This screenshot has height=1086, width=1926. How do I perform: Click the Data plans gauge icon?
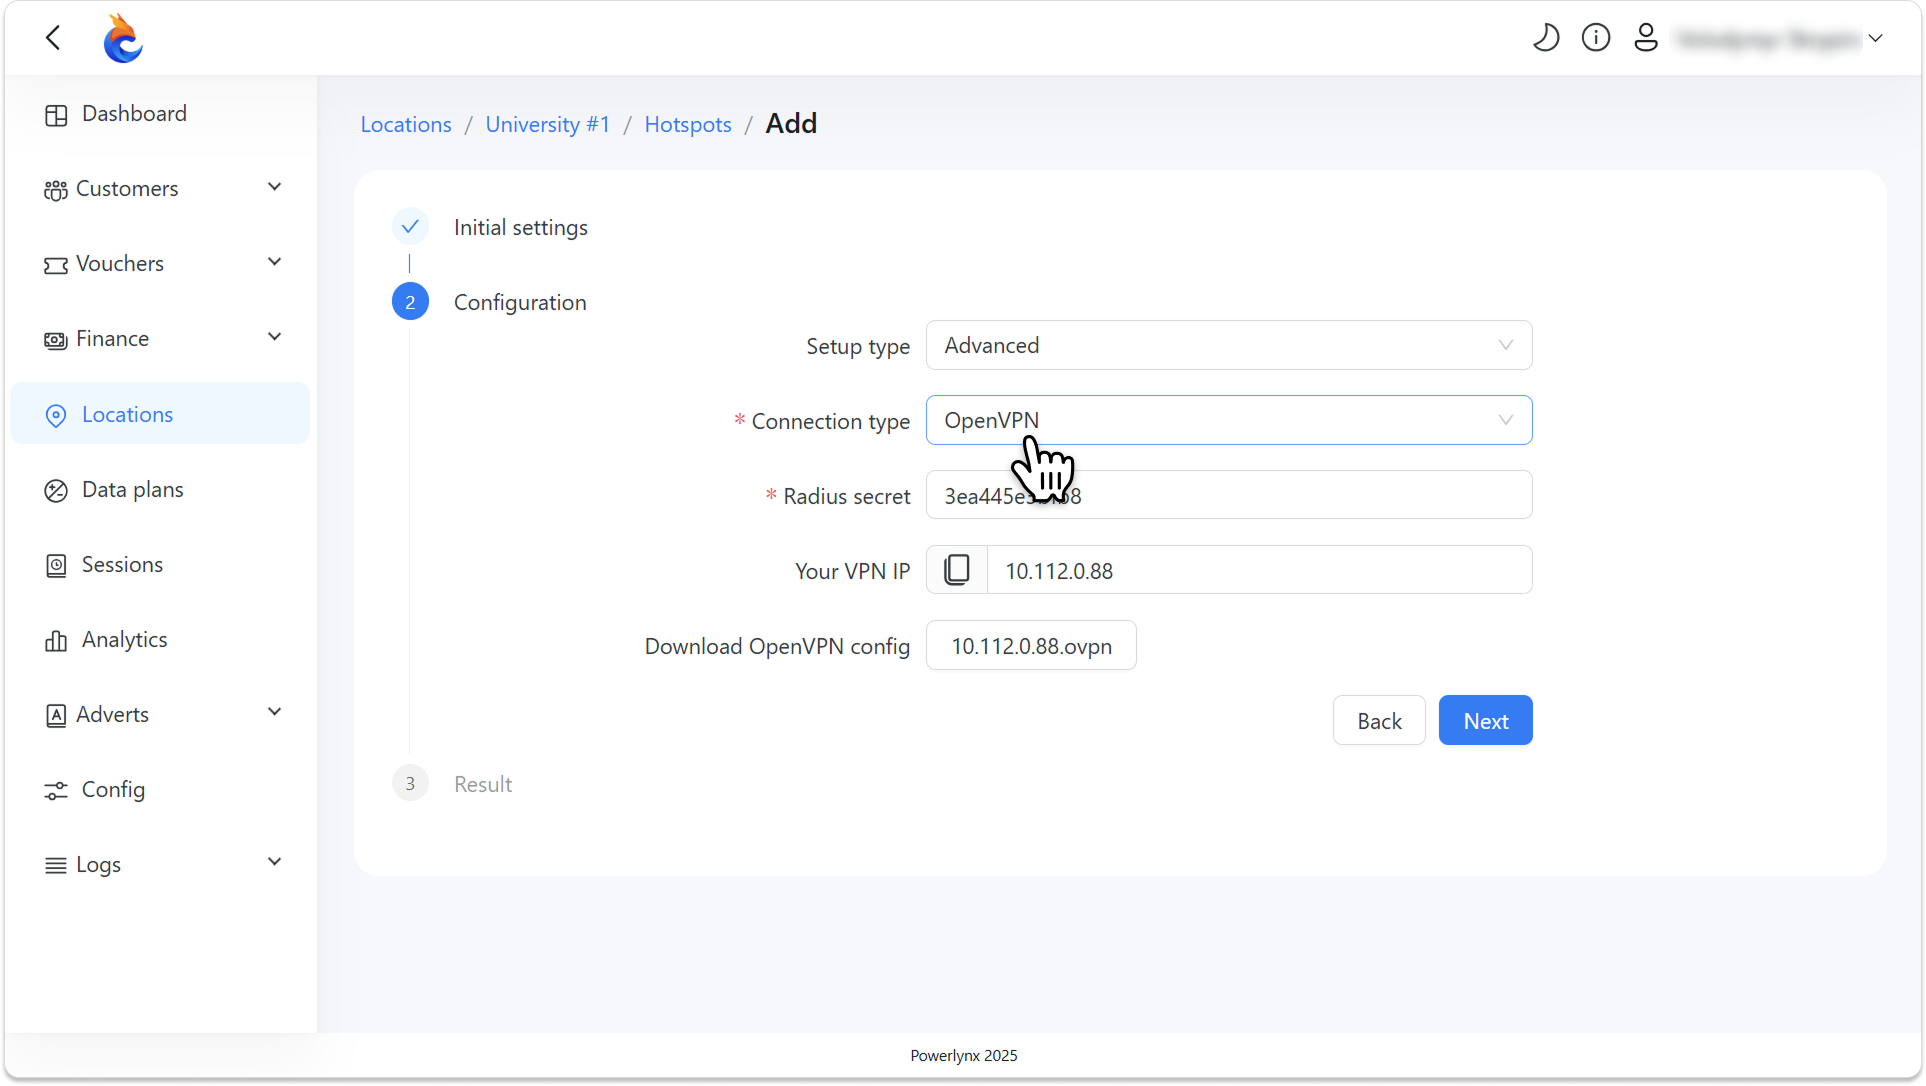pyautogui.click(x=56, y=490)
